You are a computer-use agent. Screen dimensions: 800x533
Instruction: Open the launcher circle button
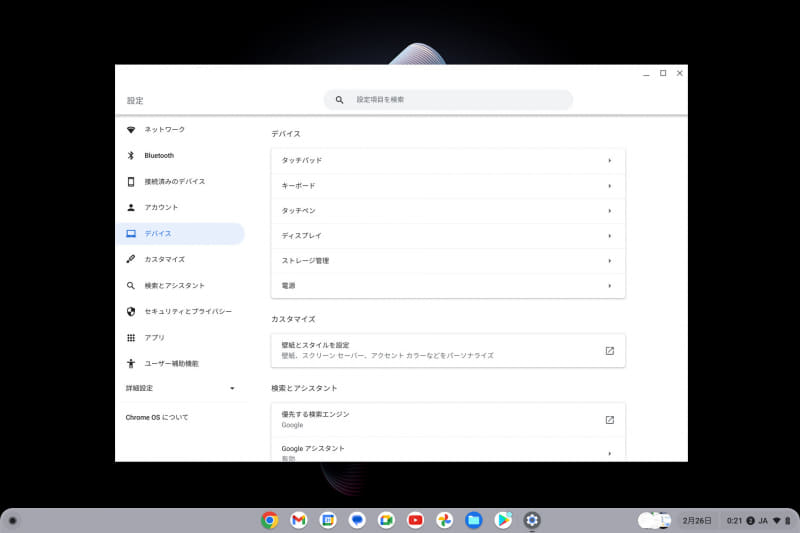pyautogui.click(x=13, y=521)
